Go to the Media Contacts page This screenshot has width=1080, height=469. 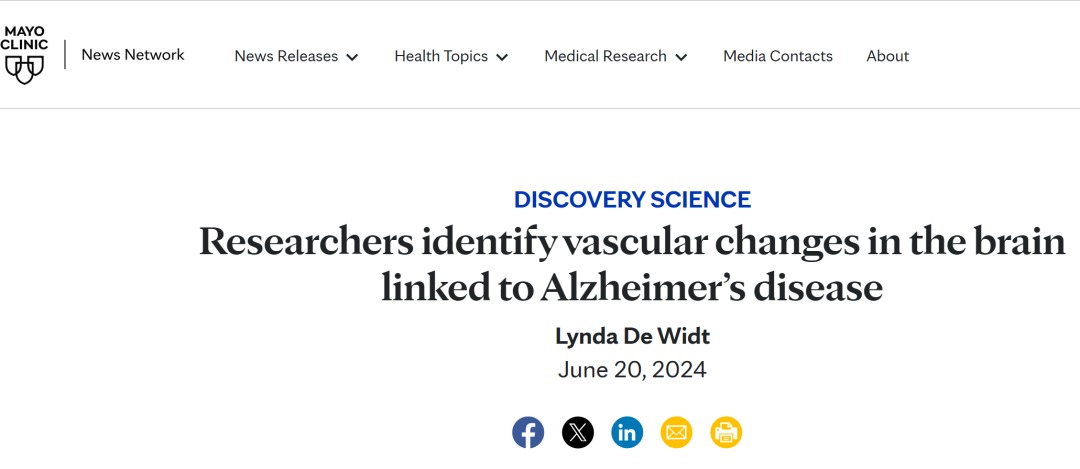(778, 56)
